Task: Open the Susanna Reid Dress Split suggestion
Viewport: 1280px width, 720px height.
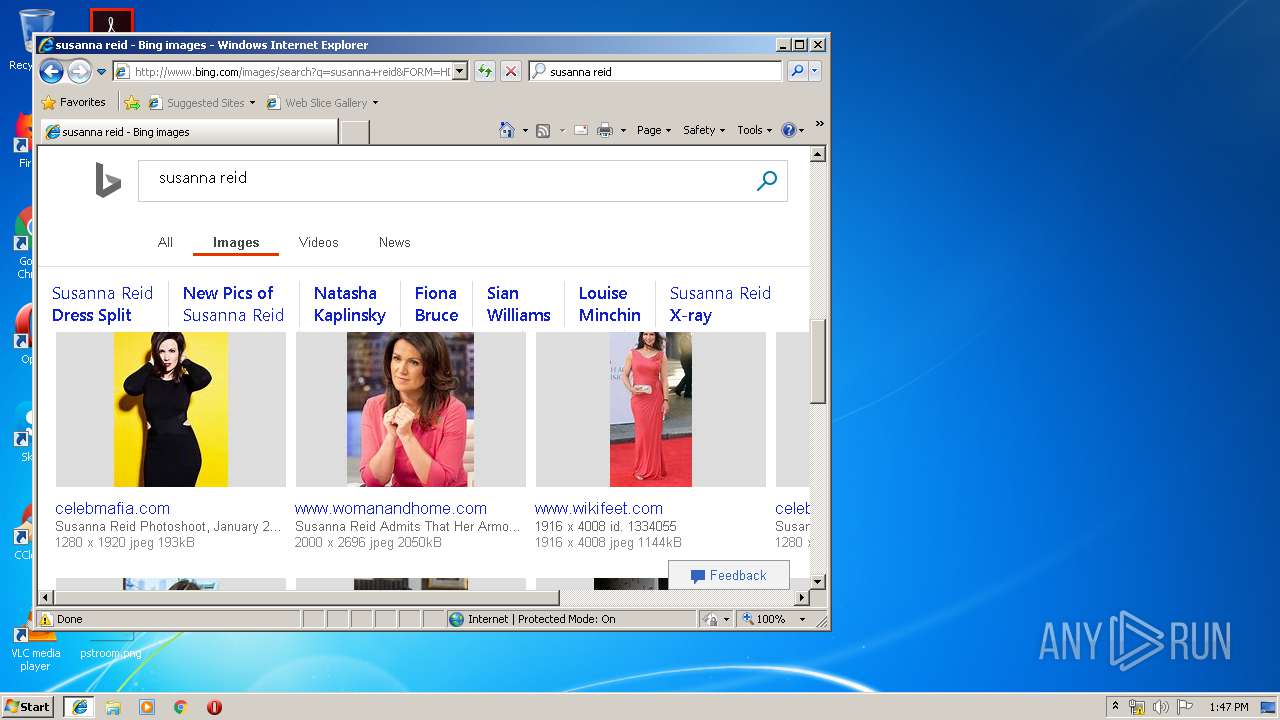Action: pyautogui.click(x=102, y=304)
